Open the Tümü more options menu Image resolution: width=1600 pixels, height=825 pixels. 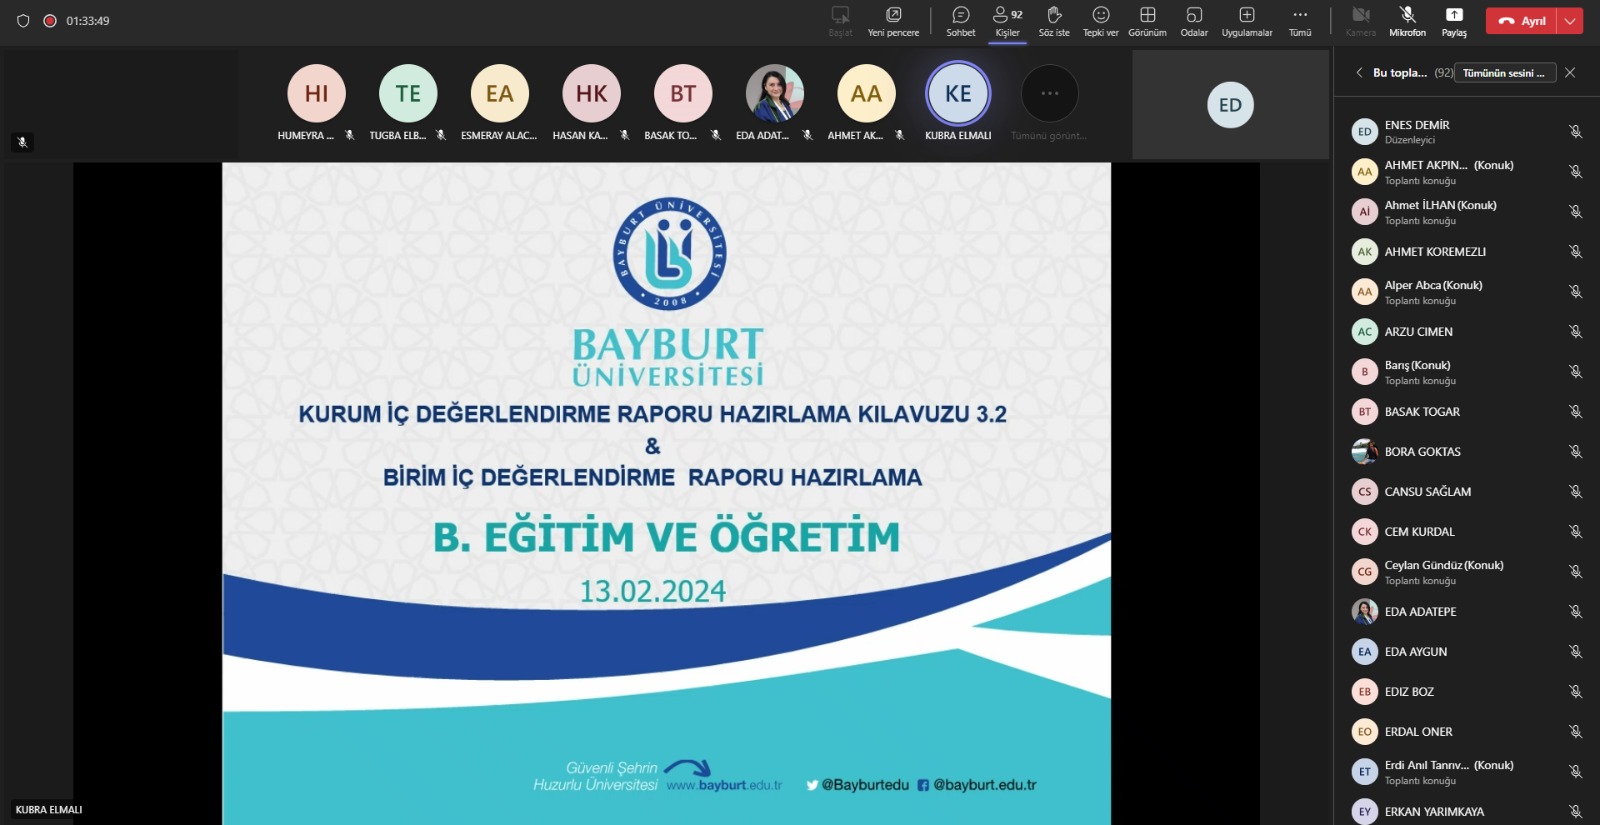point(1300,21)
